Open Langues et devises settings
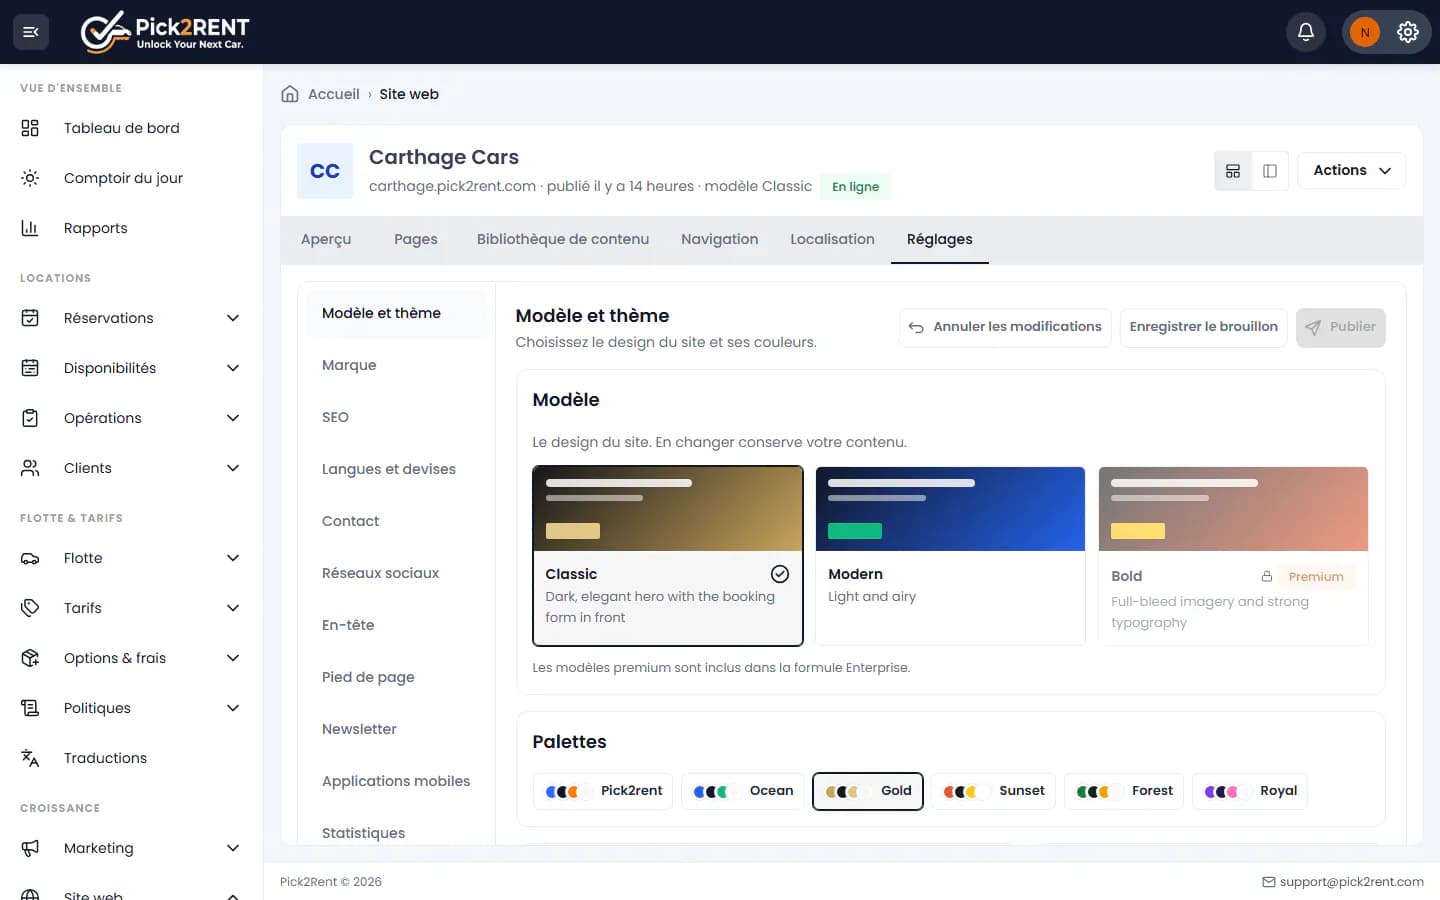The image size is (1440, 900). coord(396,470)
